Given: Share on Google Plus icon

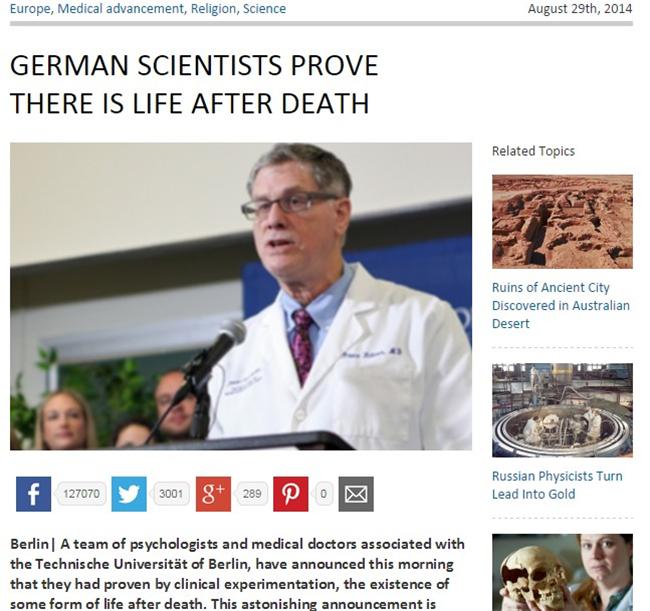Looking at the screenshot, I should (x=213, y=494).
